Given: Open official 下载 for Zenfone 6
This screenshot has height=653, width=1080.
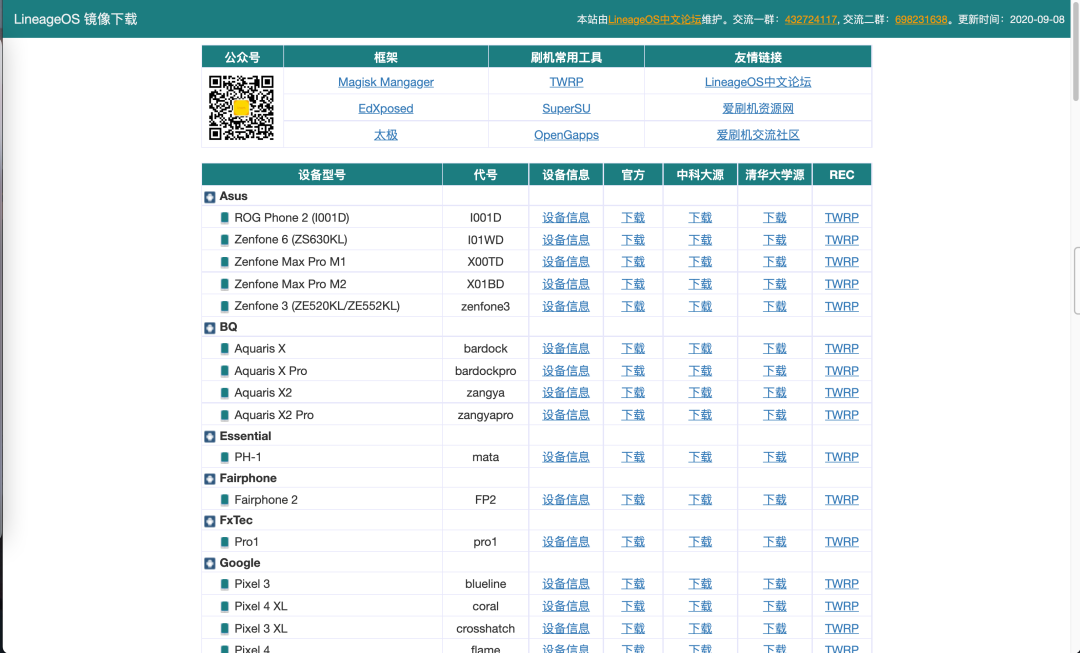Looking at the screenshot, I should click(x=633, y=240).
